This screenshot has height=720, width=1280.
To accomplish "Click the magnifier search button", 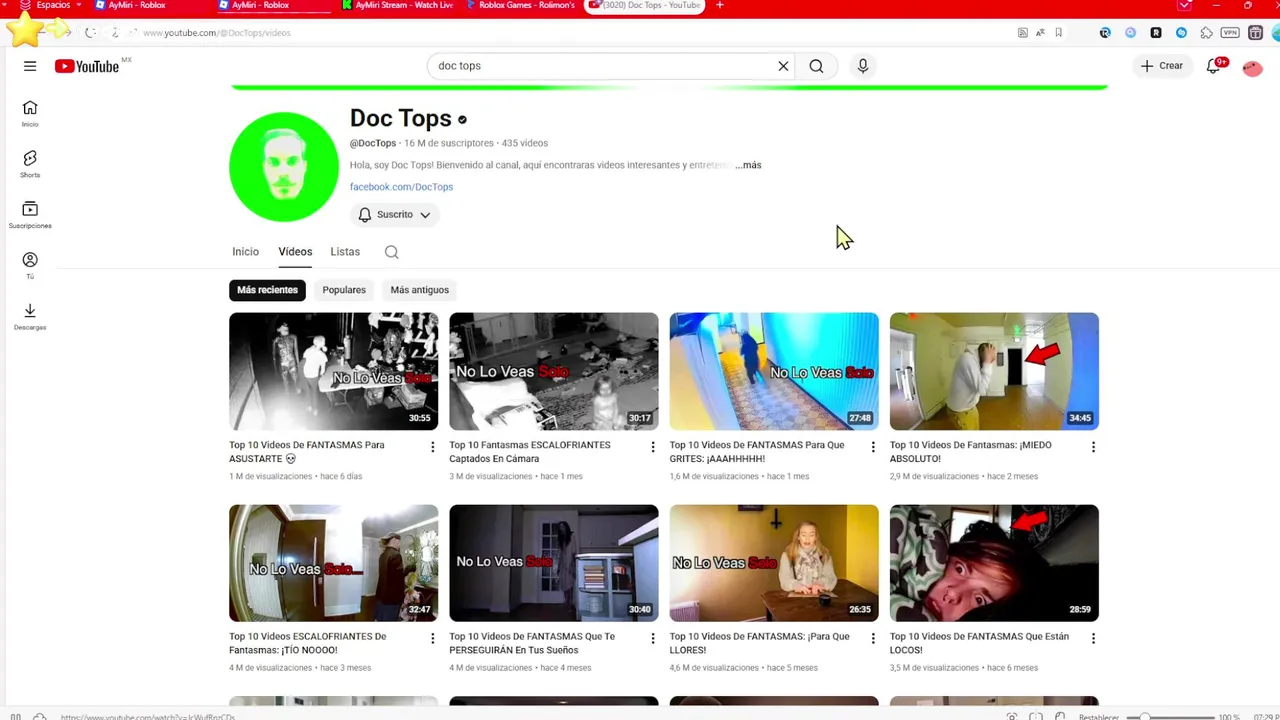I will coord(816,66).
